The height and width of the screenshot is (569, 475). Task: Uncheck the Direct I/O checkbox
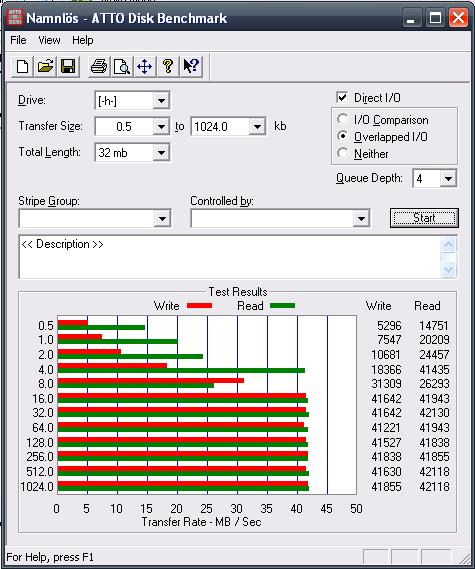tap(342, 97)
